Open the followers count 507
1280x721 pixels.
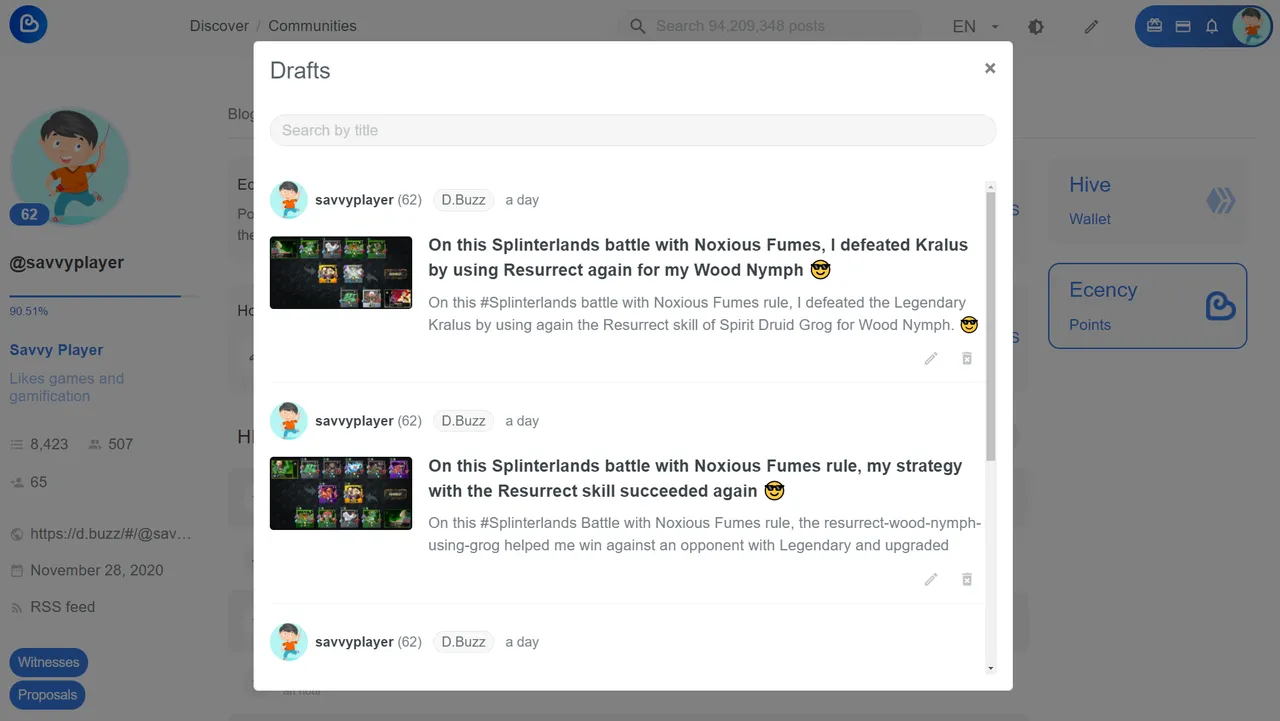[110, 444]
